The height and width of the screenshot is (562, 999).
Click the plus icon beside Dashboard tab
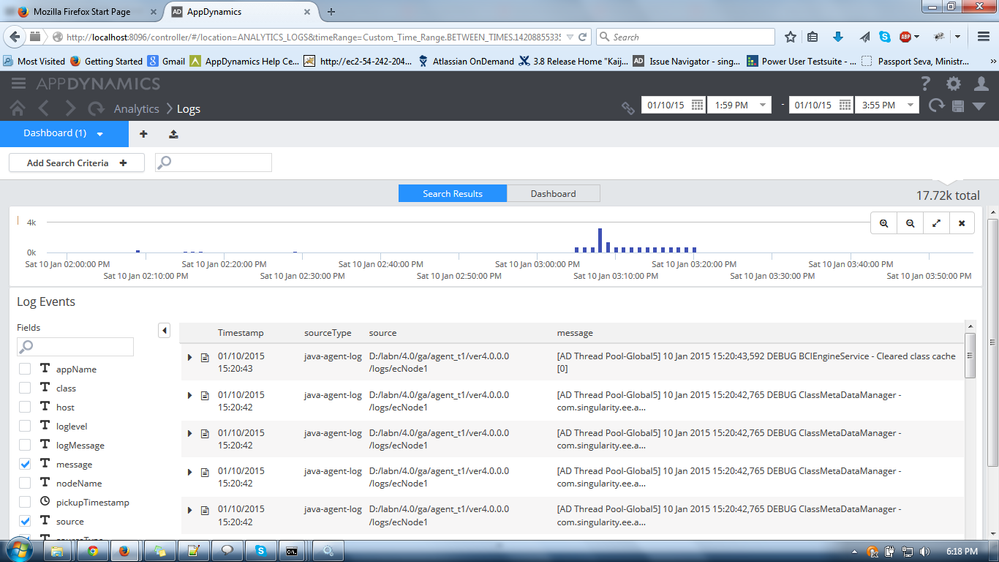(143, 134)
